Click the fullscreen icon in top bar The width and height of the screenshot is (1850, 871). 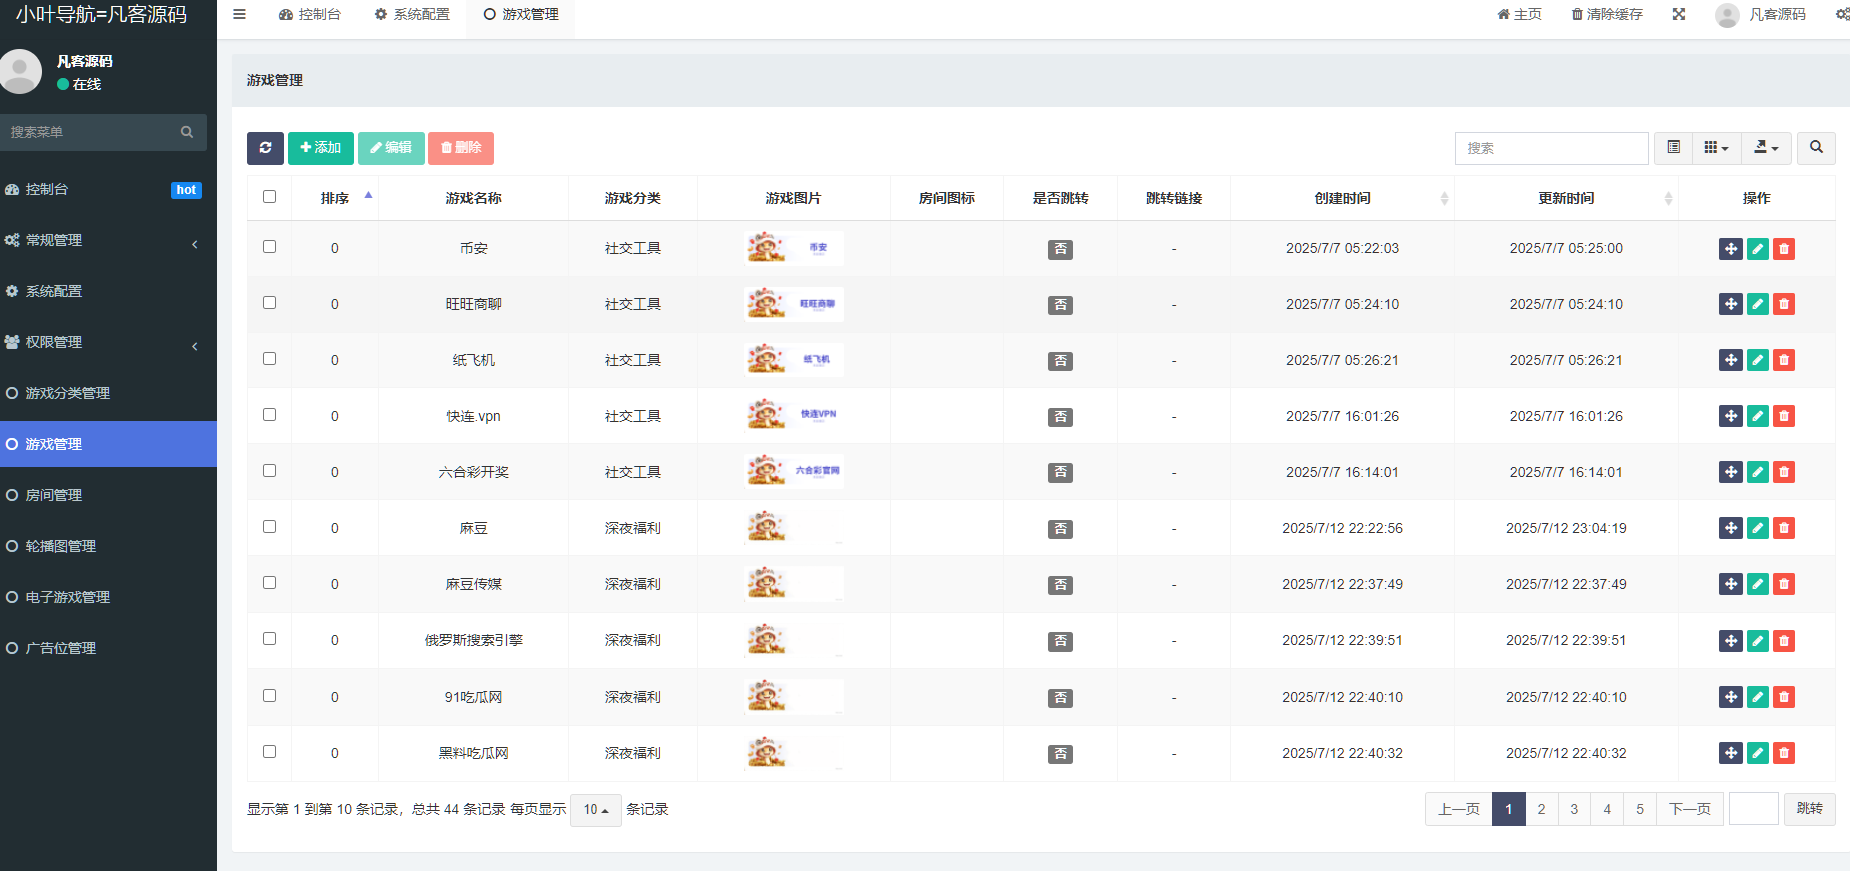(1679, 14)
